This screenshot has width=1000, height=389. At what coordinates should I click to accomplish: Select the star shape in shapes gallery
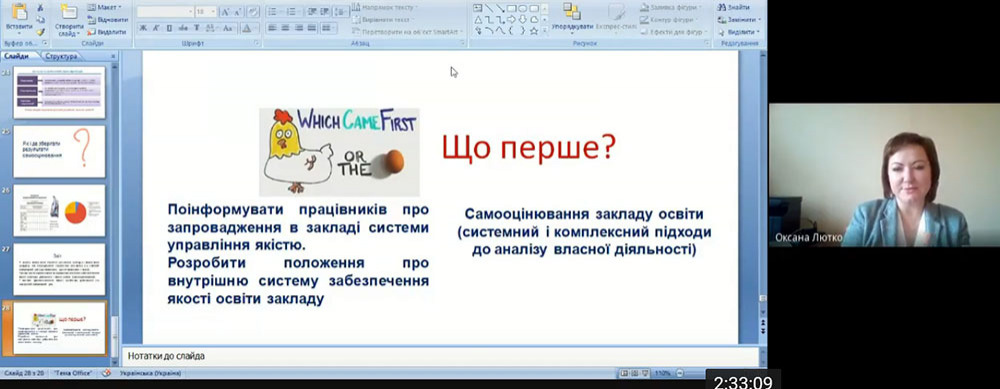534,31
